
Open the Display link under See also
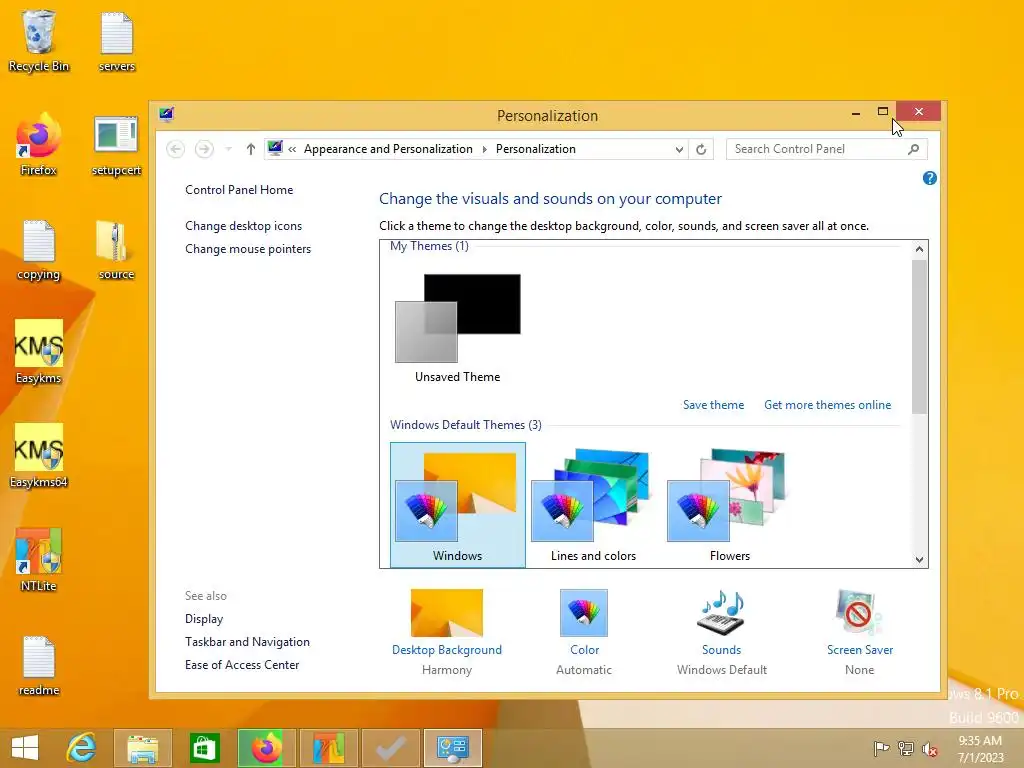[204, 619]
